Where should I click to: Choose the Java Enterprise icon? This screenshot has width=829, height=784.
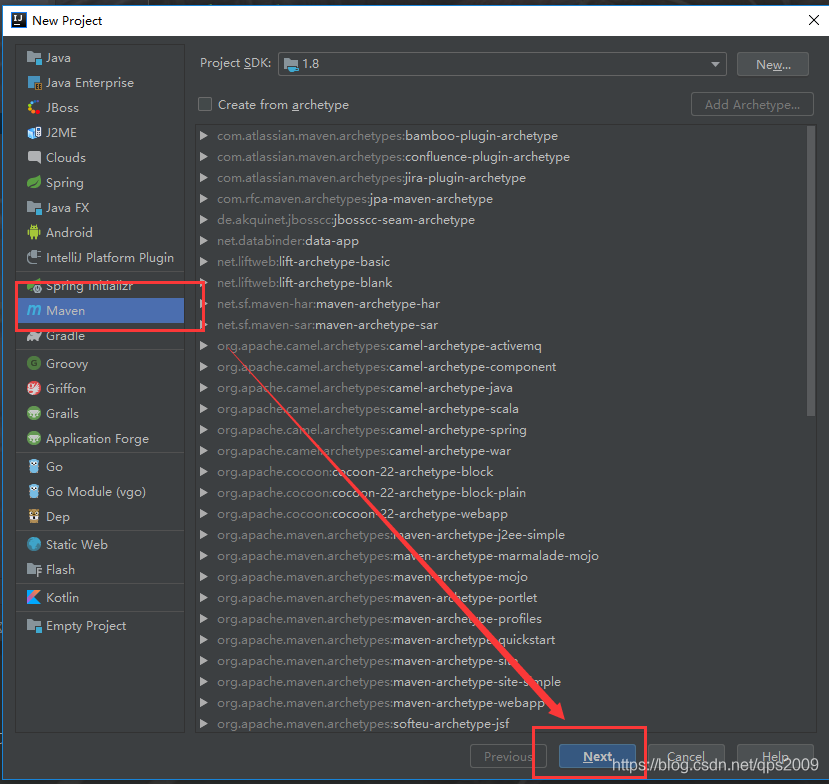click(34, 82)
